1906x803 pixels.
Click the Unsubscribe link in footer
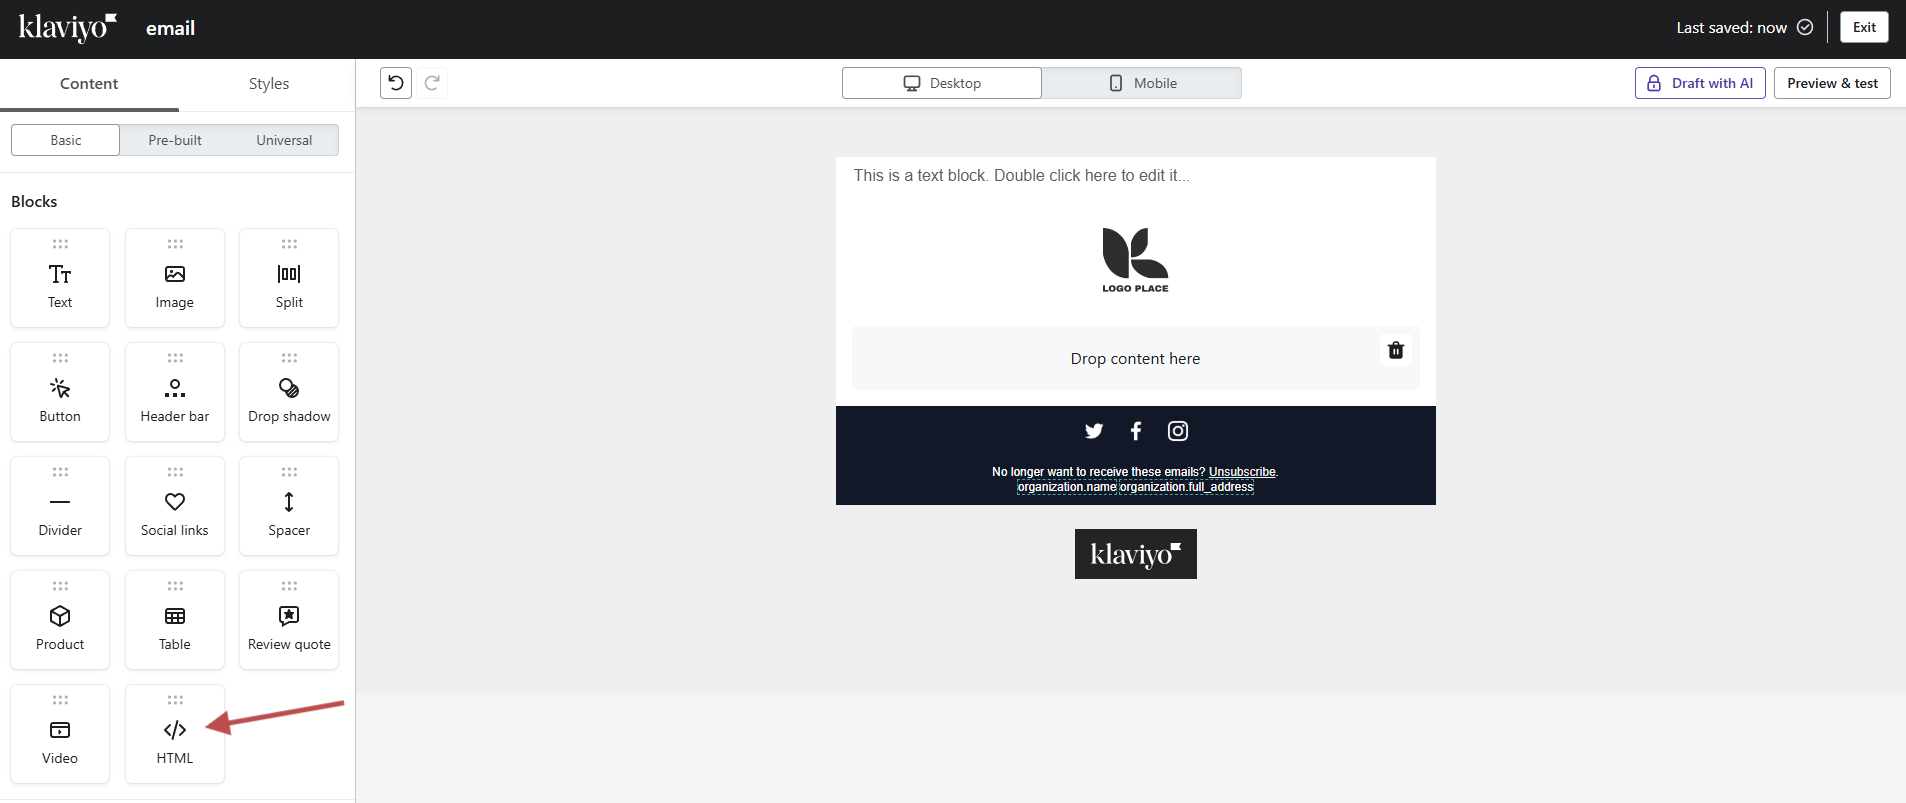coord(1242,472)
